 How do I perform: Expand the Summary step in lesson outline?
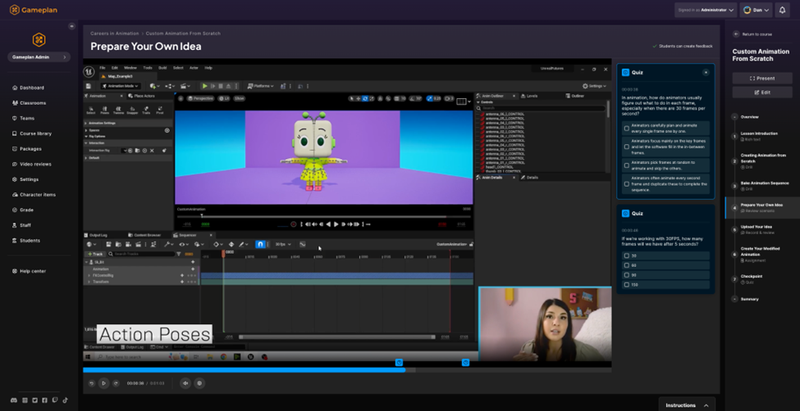pyautogui.click(x=735, y=299)
